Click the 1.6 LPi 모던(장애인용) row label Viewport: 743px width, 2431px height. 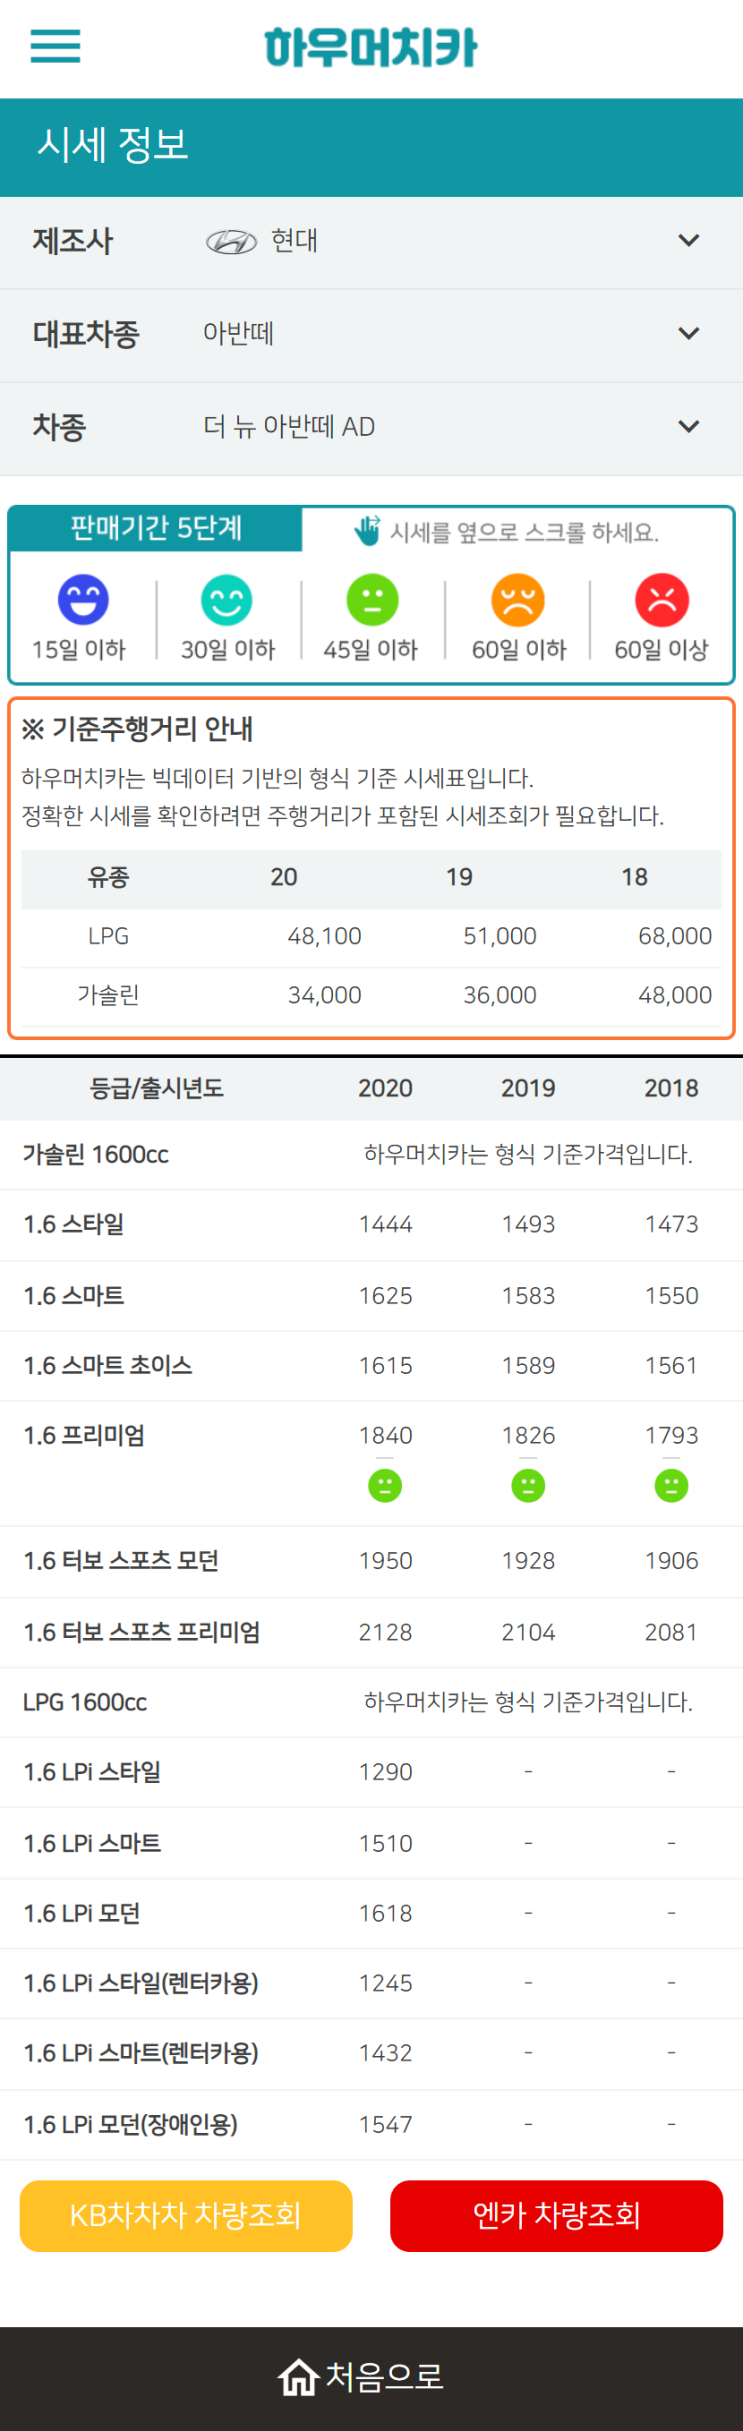coord(131,2125)
